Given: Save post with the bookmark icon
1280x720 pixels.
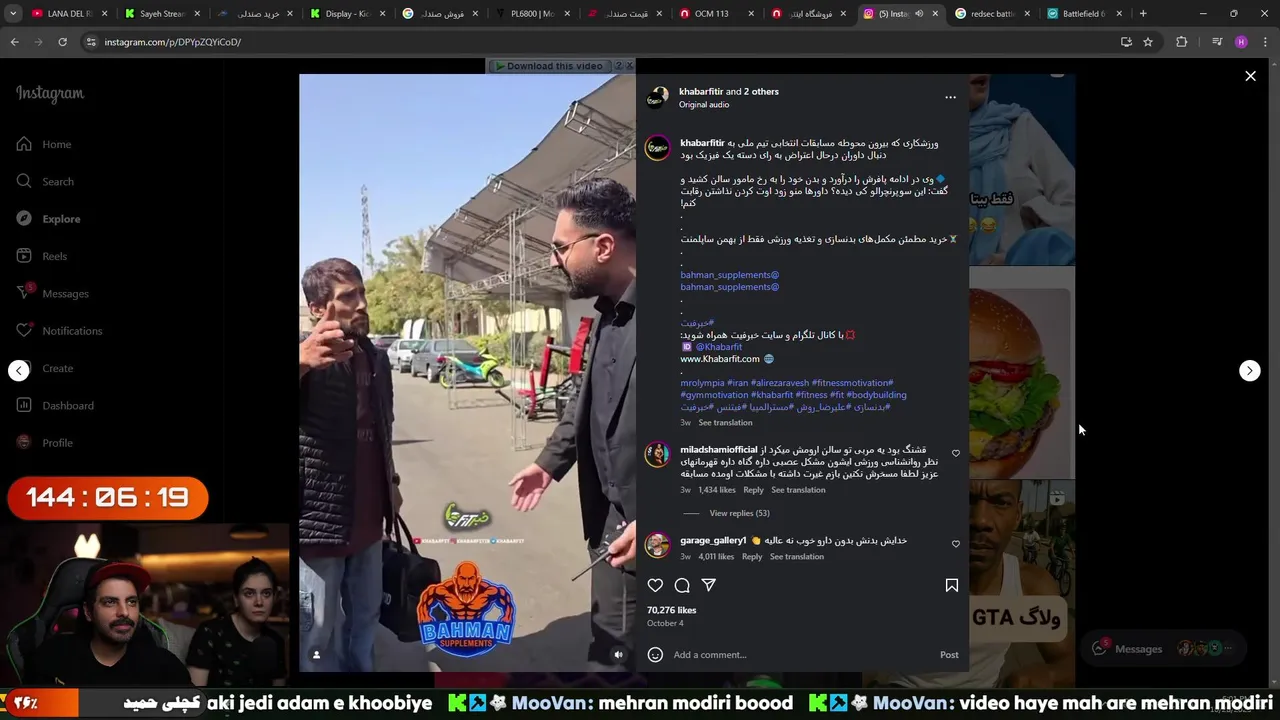Looking at the screenshot, I should tap(951, 585).
